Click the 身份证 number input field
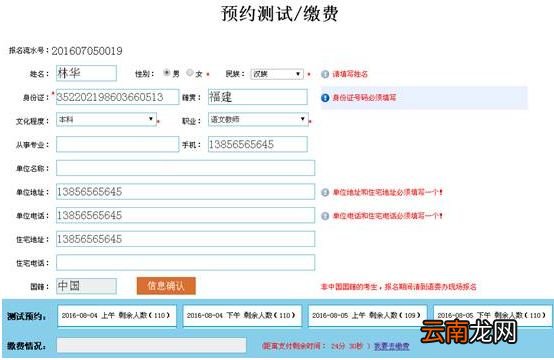The image size is (554, 360). [117, 97]
